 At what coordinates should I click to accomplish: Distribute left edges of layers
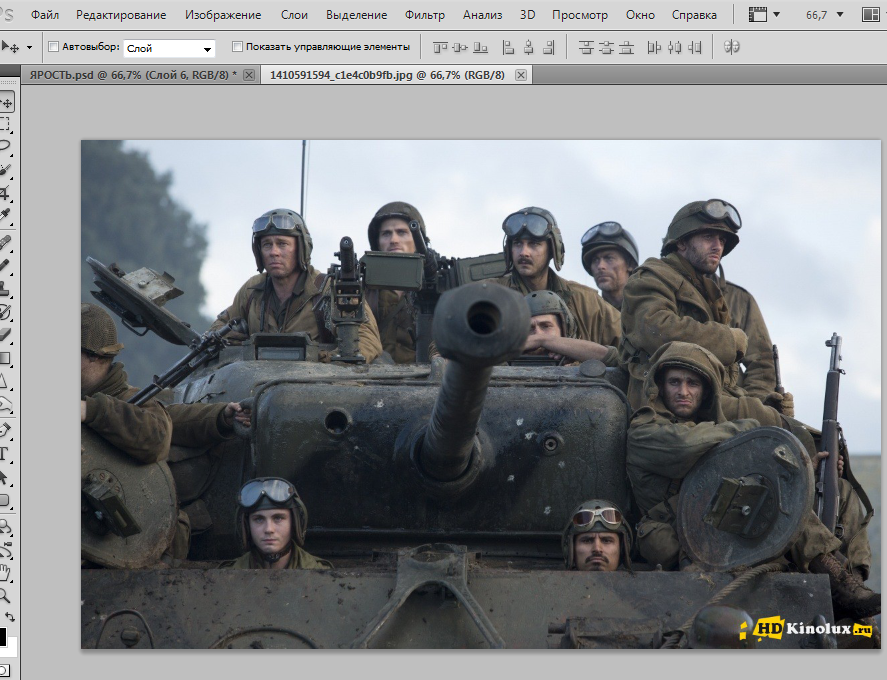tap(654, 48)
